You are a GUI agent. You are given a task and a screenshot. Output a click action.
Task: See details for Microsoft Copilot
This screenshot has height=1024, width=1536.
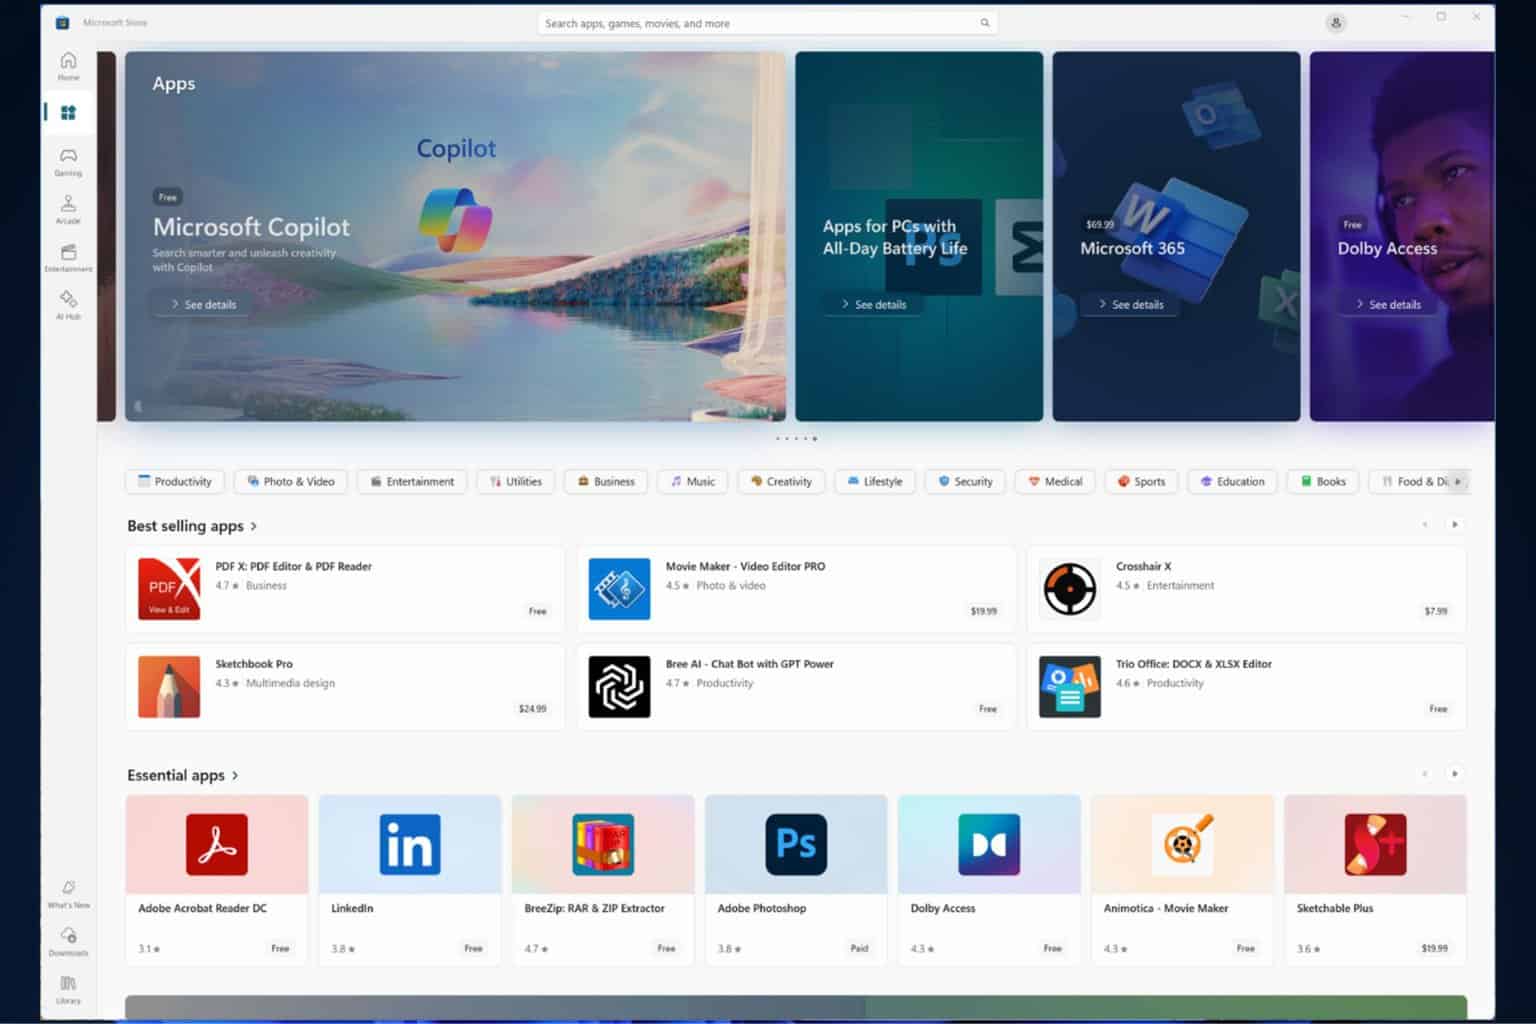click(203, 304)
